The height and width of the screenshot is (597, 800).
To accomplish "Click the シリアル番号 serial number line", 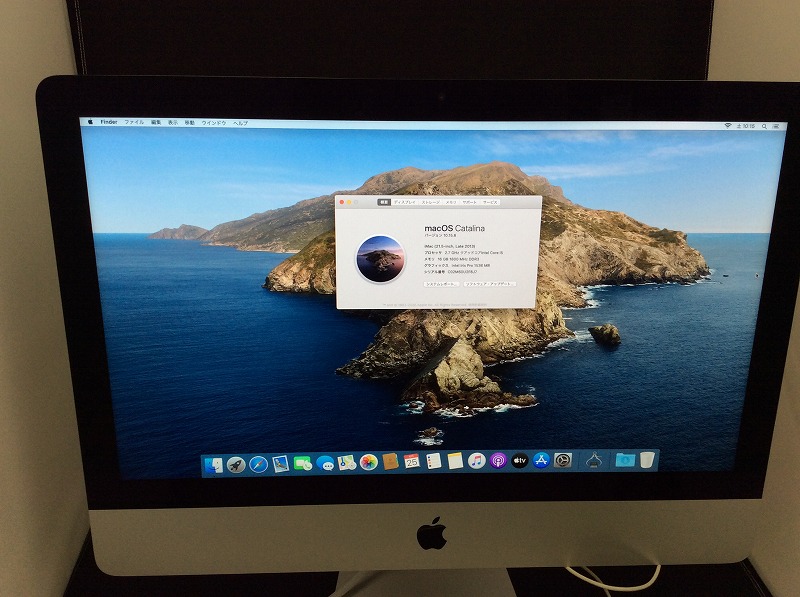I will click(x=450, y=272).
